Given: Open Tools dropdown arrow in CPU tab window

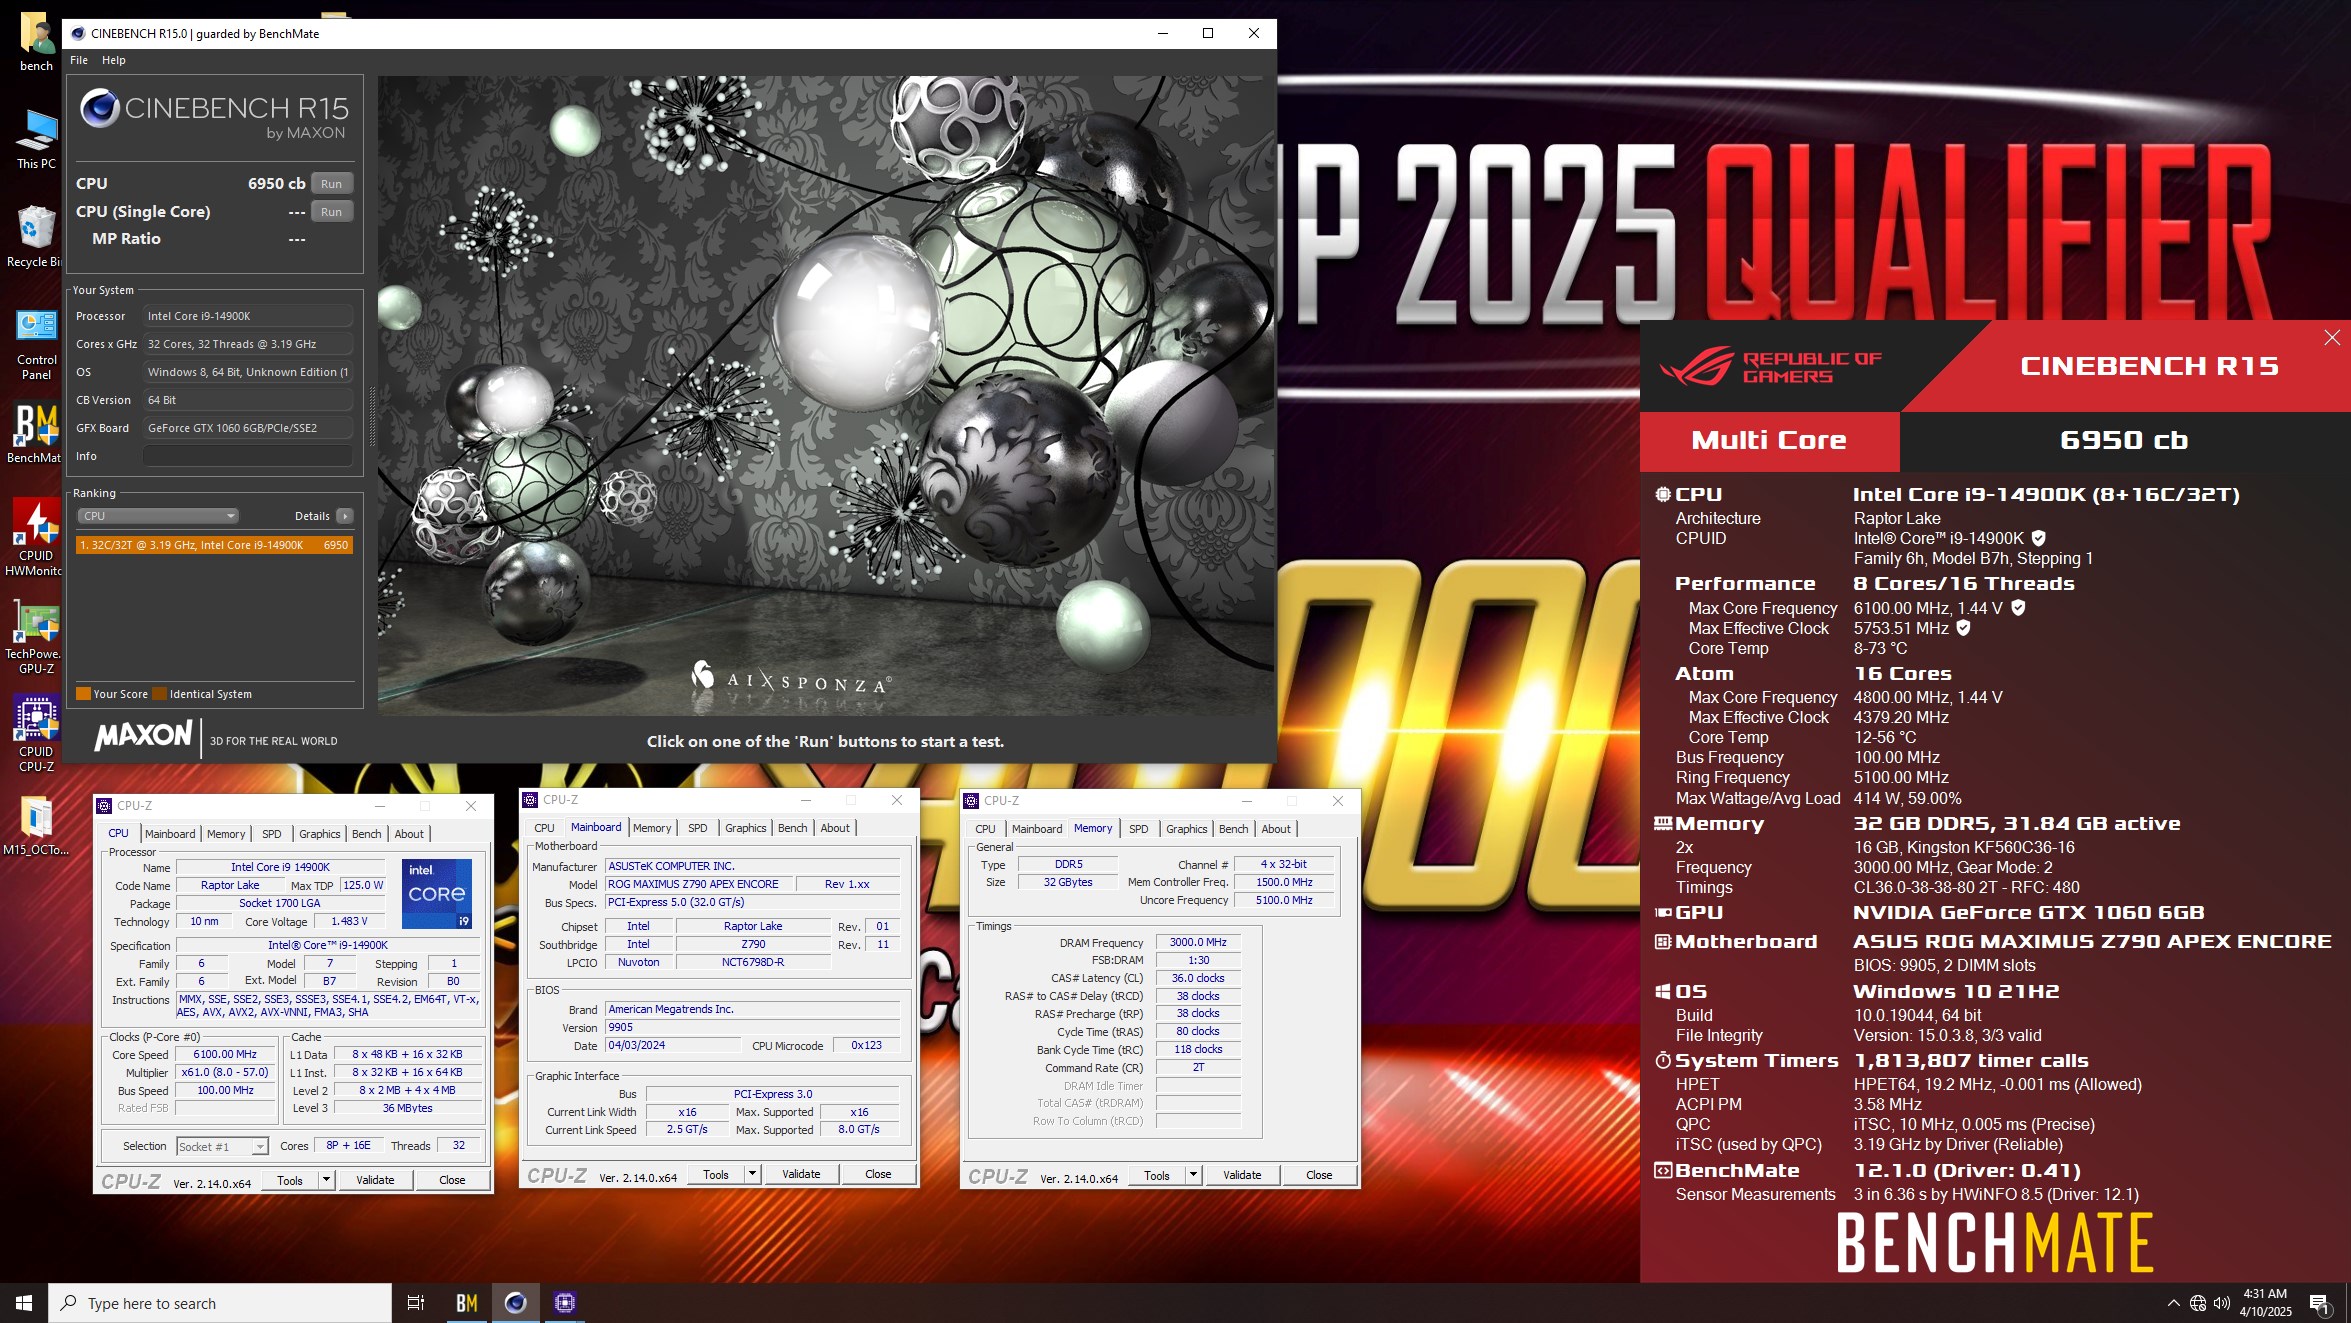Looking at the screenshot, I should point(326,1180).
